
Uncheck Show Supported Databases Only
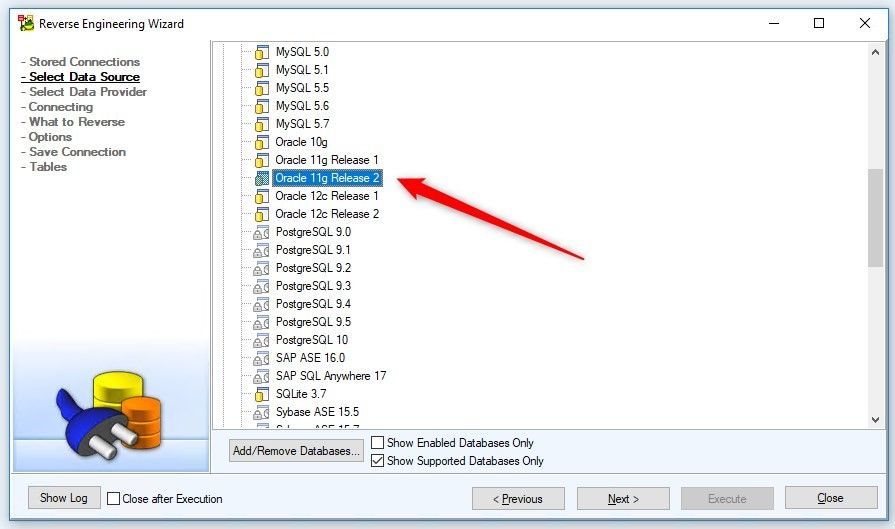(377, 461)
